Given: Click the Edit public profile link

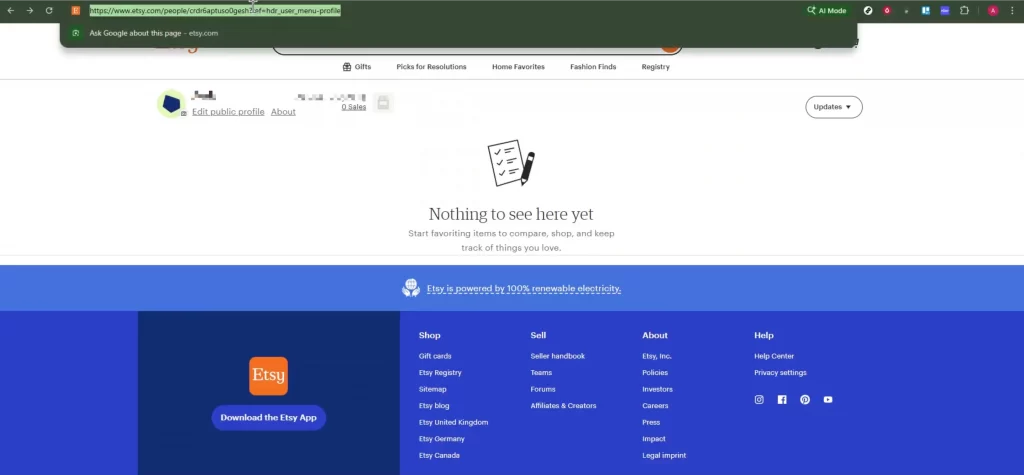Looking at the screenshot, I should (228, 112).
